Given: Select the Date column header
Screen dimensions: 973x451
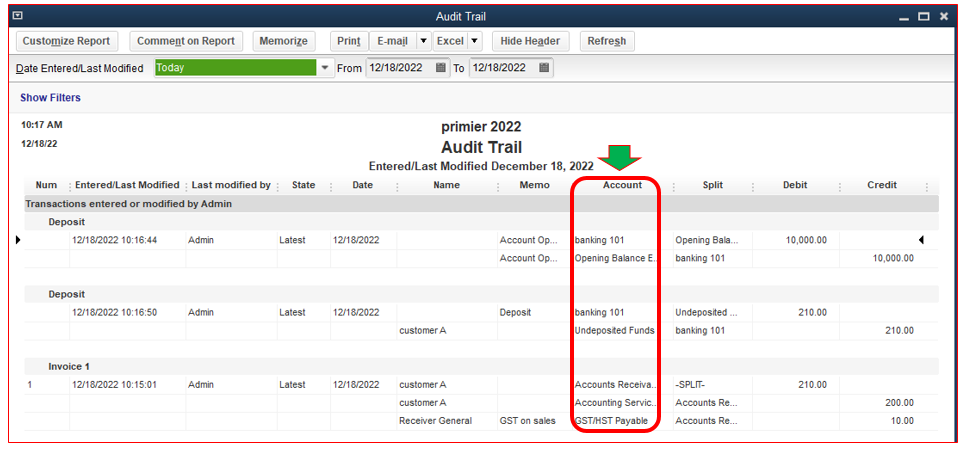Looking at the screenshot, I should click(363, 185).
